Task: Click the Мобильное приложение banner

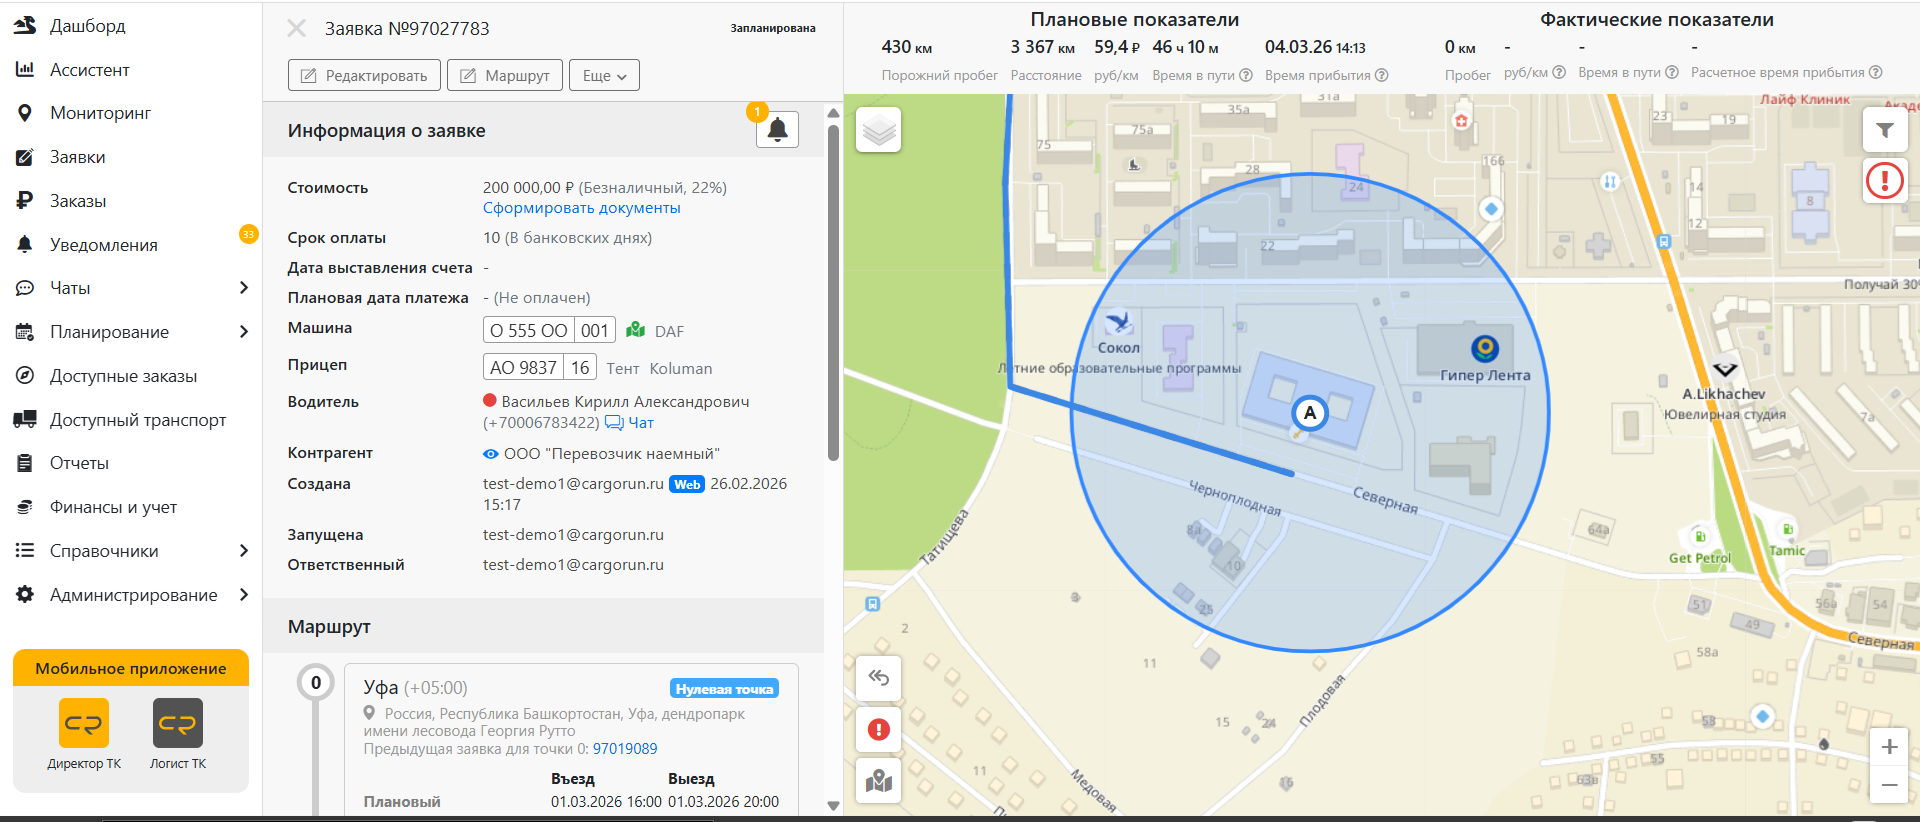Action: [x=131, y=669]
